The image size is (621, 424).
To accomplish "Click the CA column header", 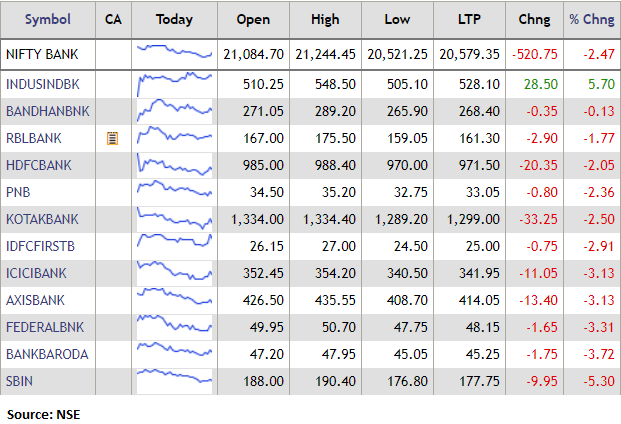I will pyautogui.click(x=113, y=19).
